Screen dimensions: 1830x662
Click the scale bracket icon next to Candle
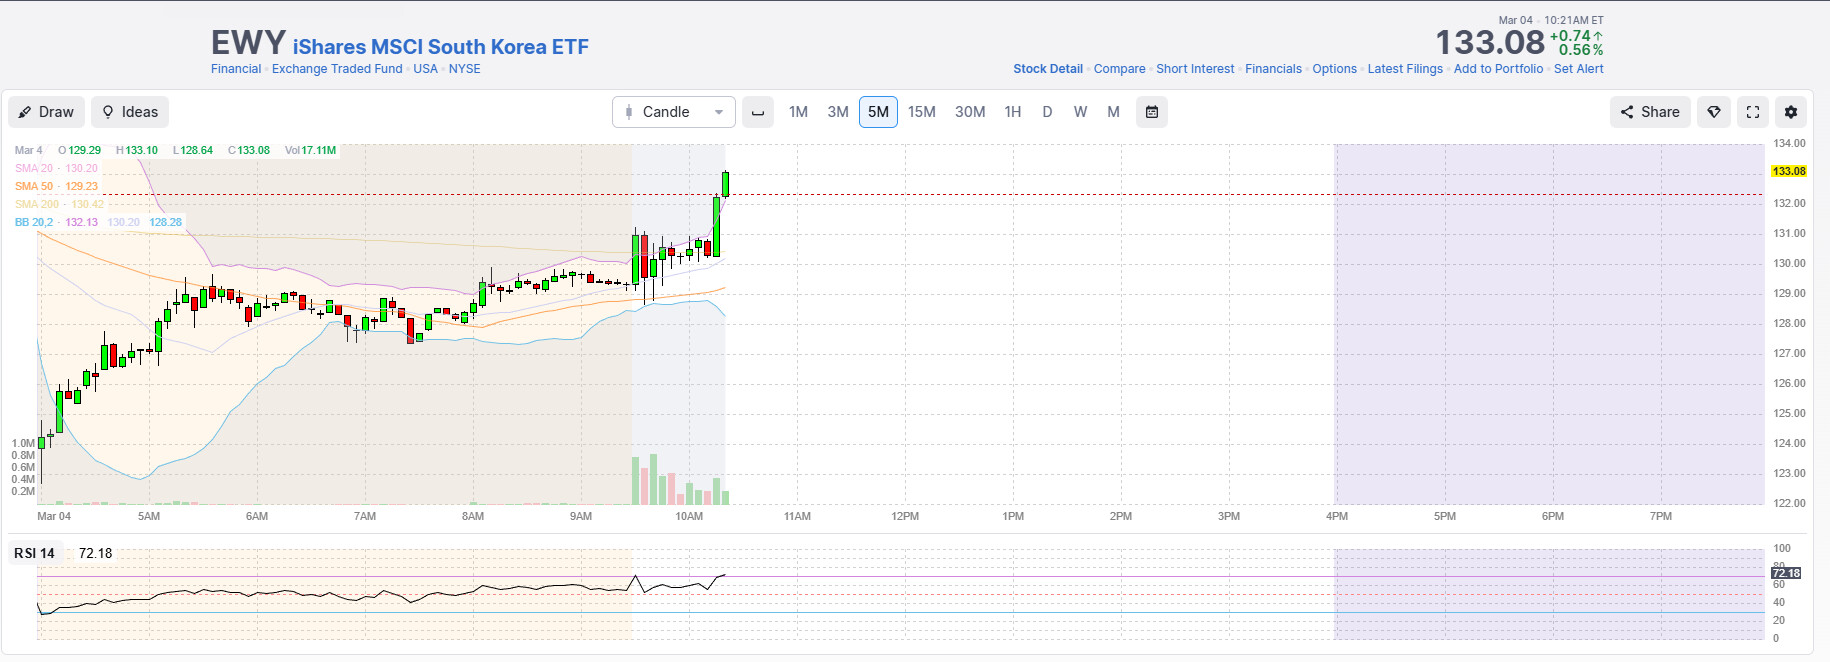[758, 112]
